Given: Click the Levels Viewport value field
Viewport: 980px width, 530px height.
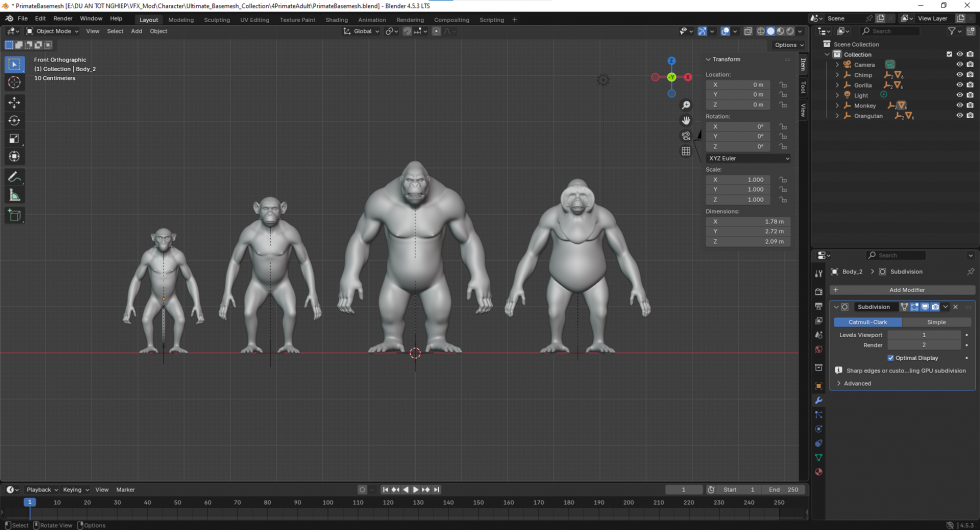Looking at the screenshot, I should click(x=923, y=334).
